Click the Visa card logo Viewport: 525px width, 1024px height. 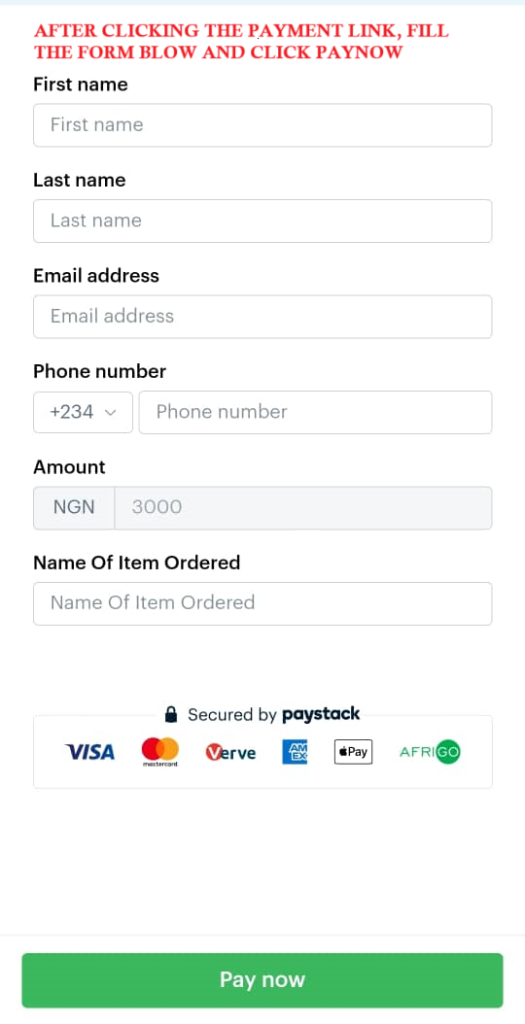click(89, 752)
